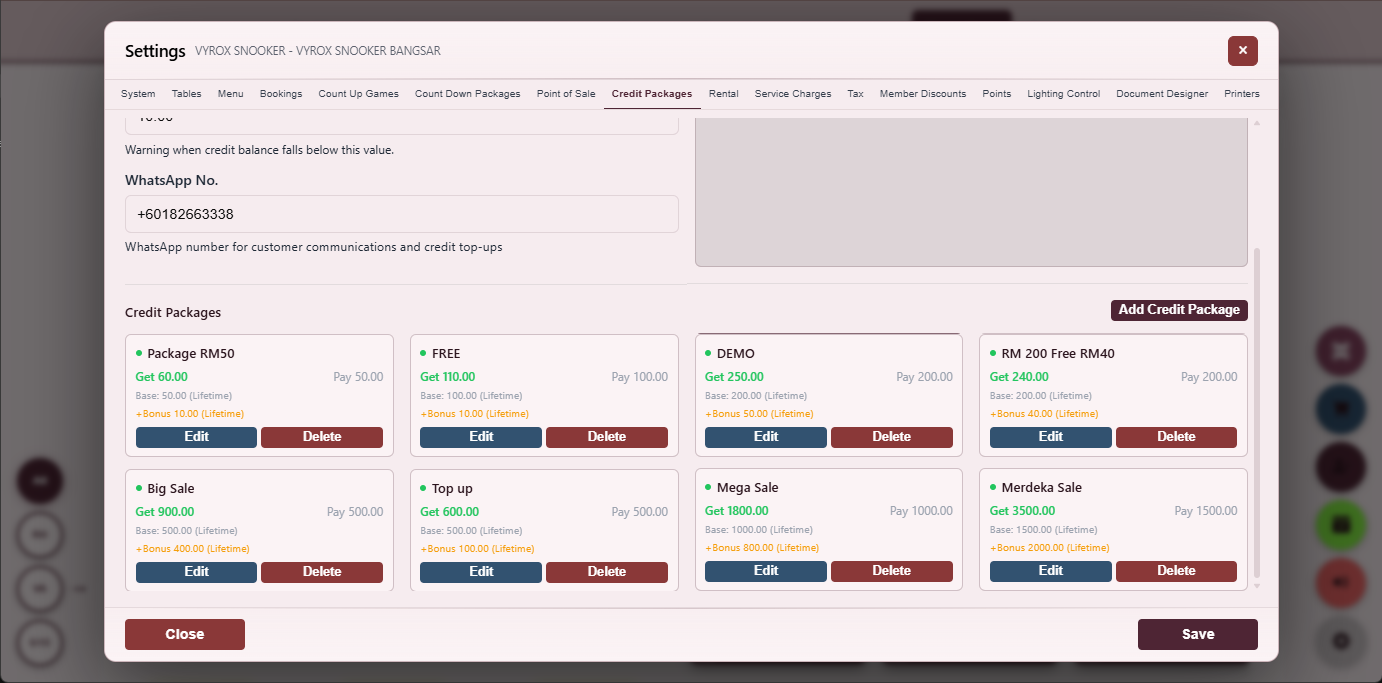Click the scrollbar up arrow in settings panel
The image size is (1382, 683).
[1257, 123]
